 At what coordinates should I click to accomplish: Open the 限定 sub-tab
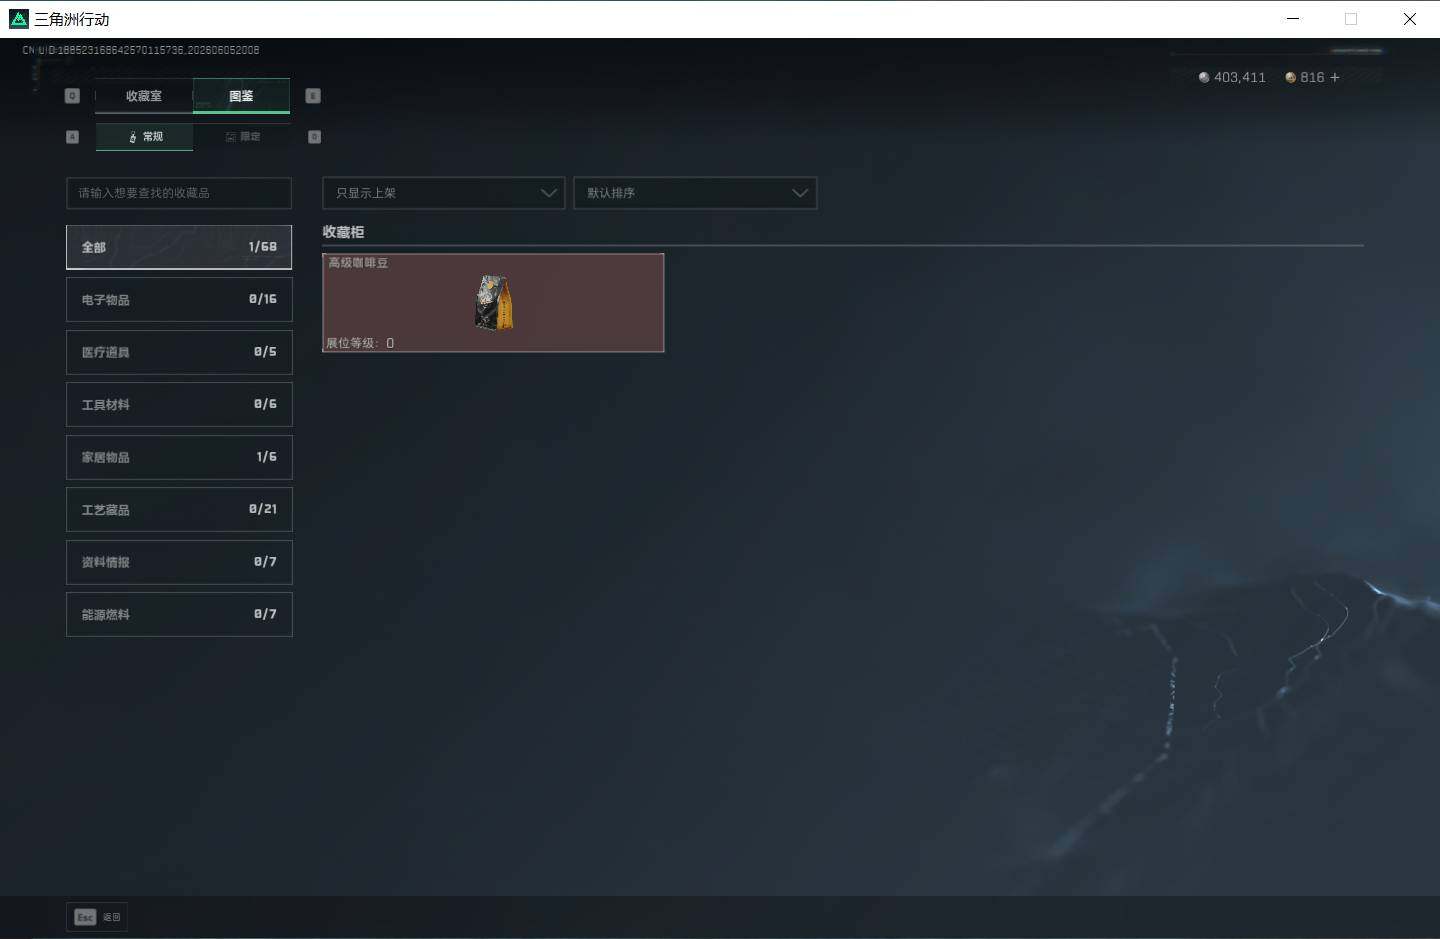(242, 137)
